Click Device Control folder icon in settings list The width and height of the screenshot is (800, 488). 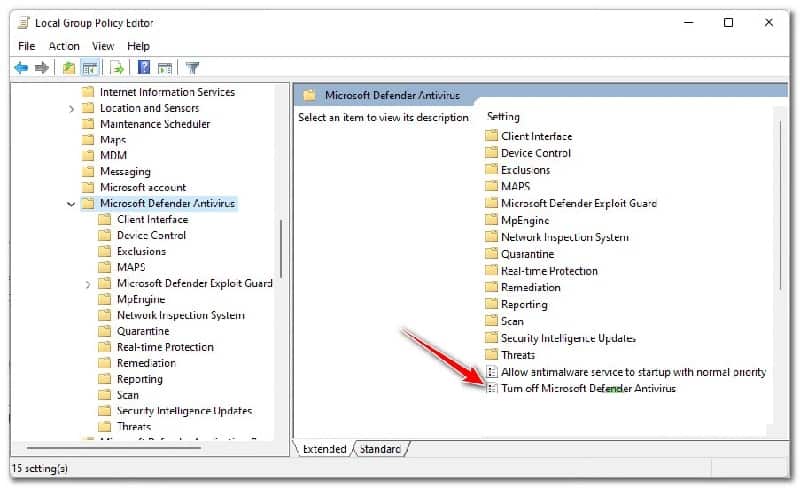[x=491, y=153]
